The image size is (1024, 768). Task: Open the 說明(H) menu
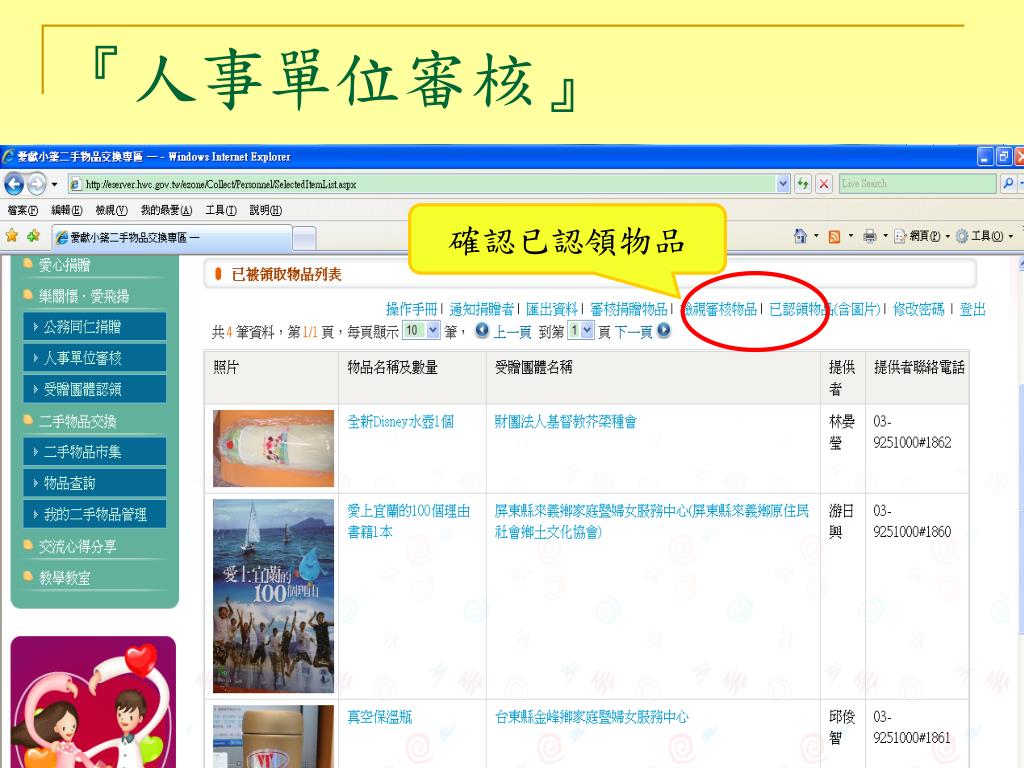tap(266, 210)
